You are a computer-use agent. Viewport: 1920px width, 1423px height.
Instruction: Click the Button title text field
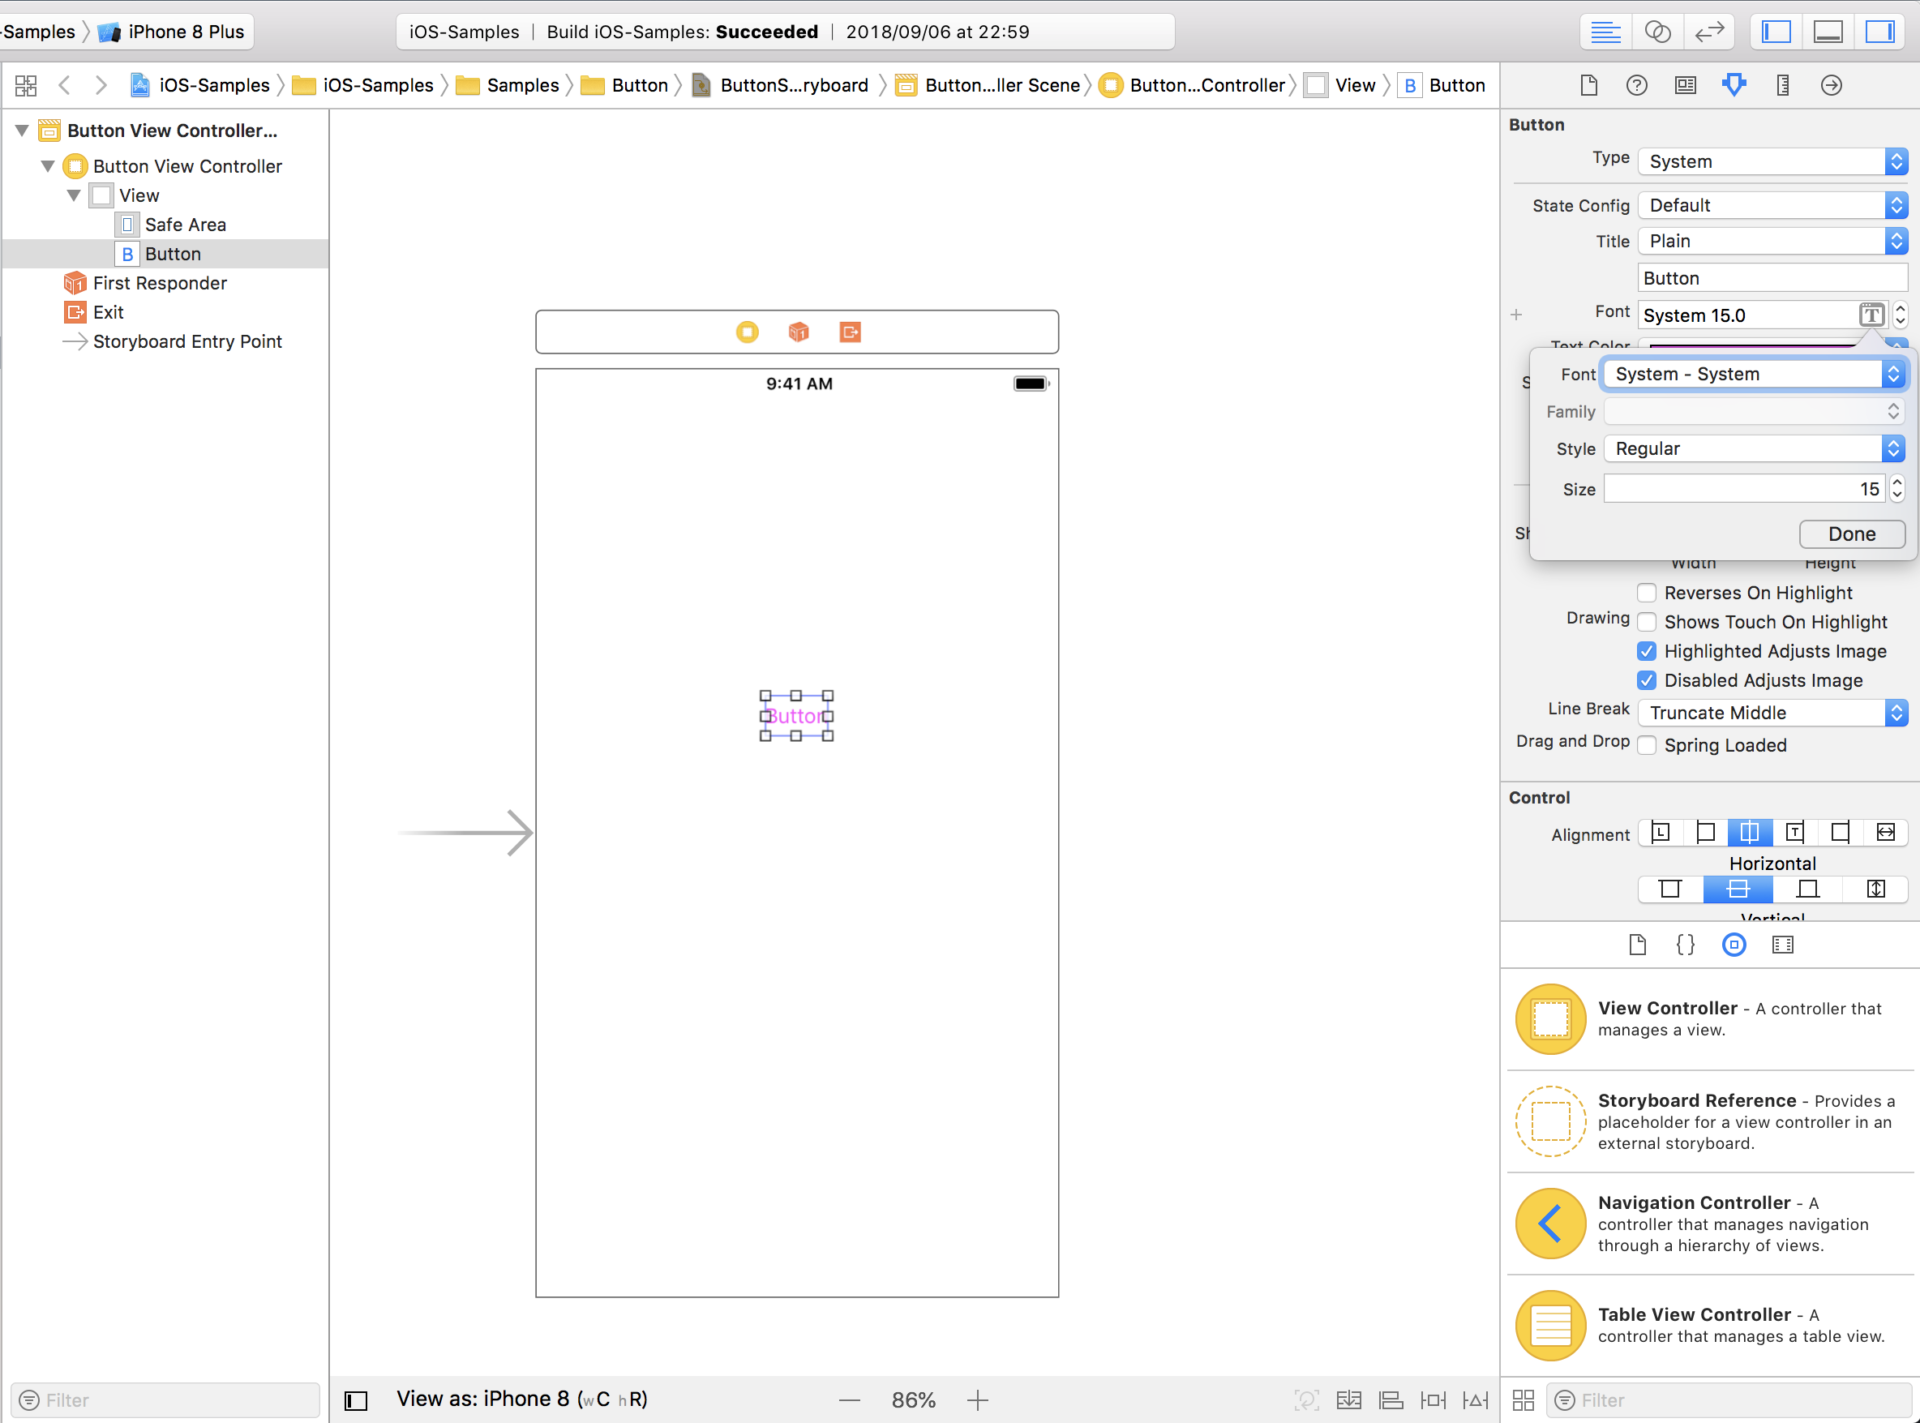point(1773,278)
